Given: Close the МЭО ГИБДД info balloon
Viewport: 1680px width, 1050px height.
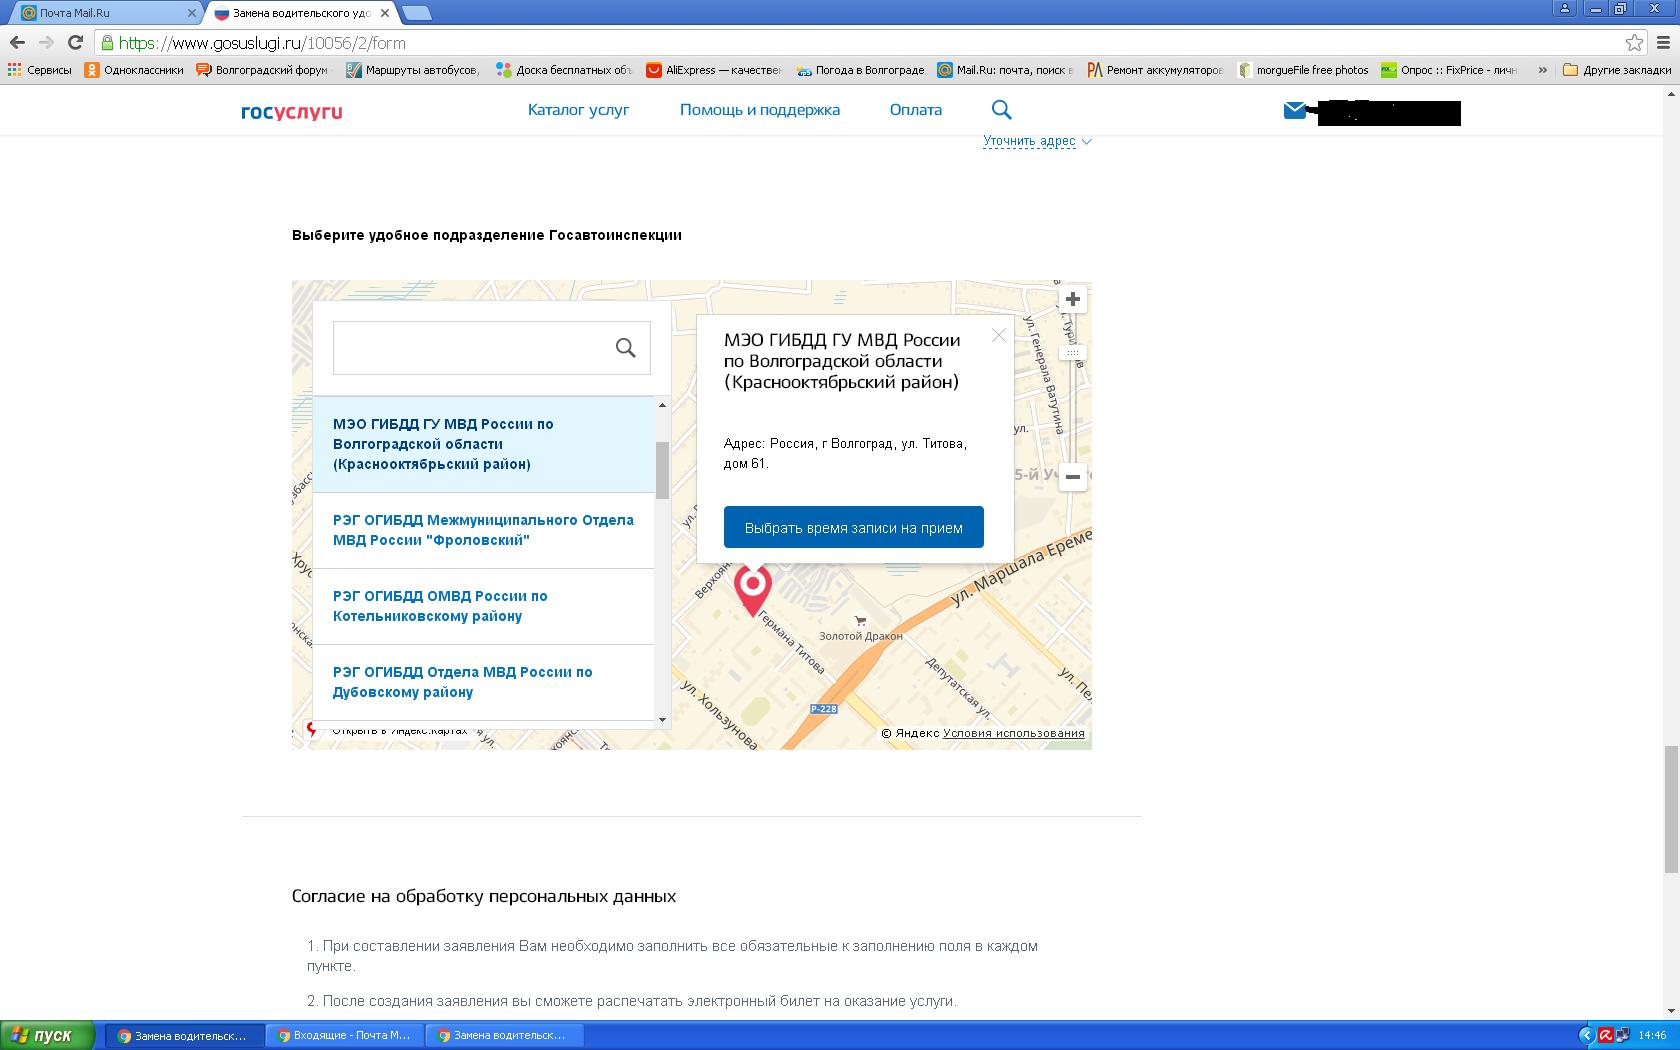Looking at the screenshot, I should point(998,336).
